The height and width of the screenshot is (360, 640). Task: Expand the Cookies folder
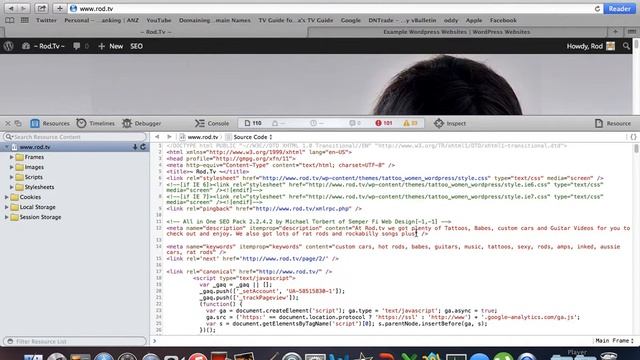(x=7, y=197)
